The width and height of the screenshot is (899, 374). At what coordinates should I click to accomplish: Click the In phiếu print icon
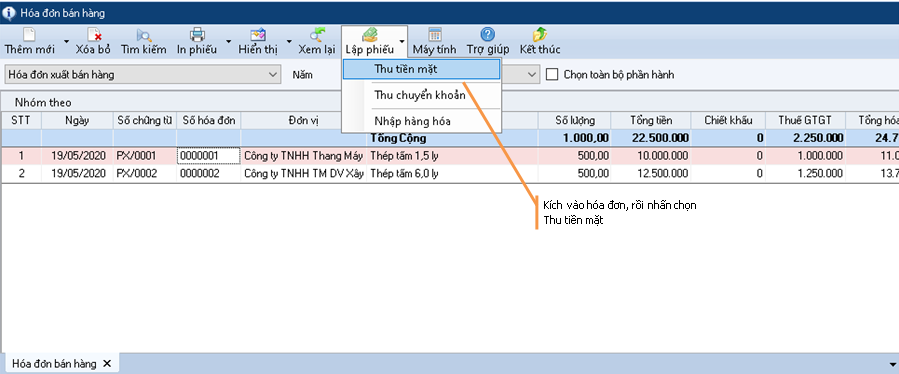pyautogui.click(x=197, y=34)
